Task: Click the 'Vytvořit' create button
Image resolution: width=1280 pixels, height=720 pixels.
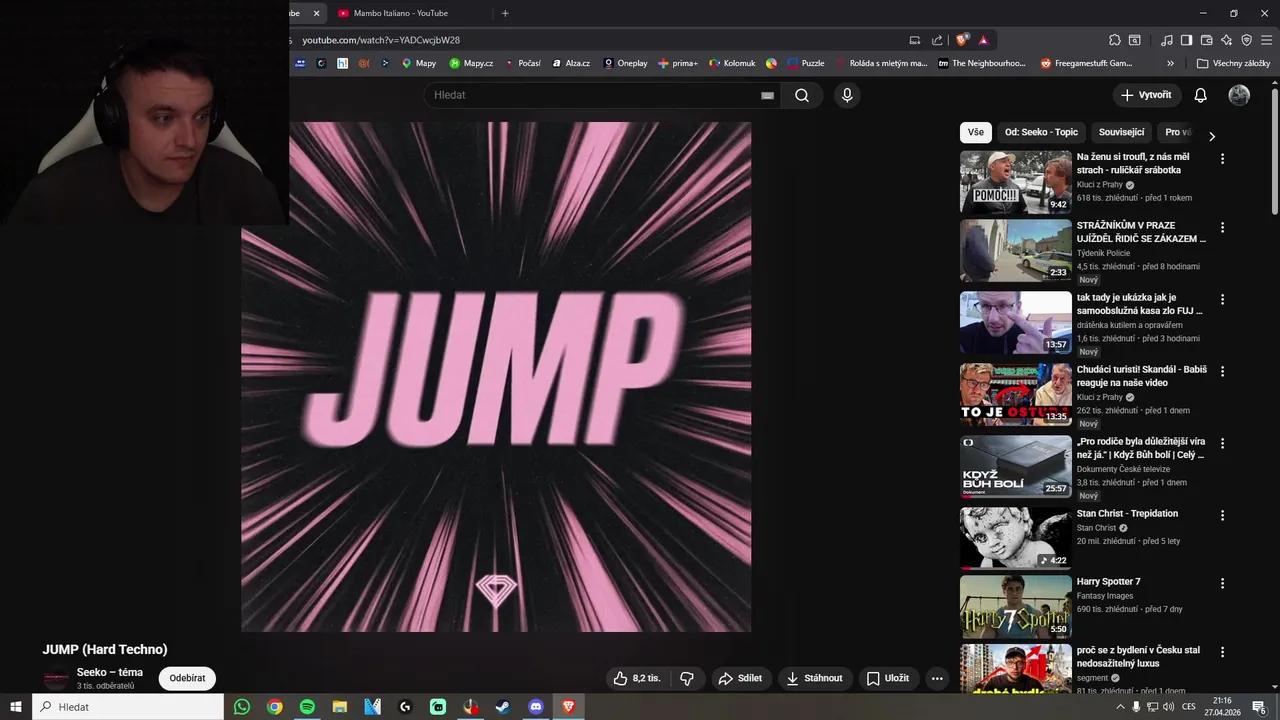Action: [x=1146, y=95]
